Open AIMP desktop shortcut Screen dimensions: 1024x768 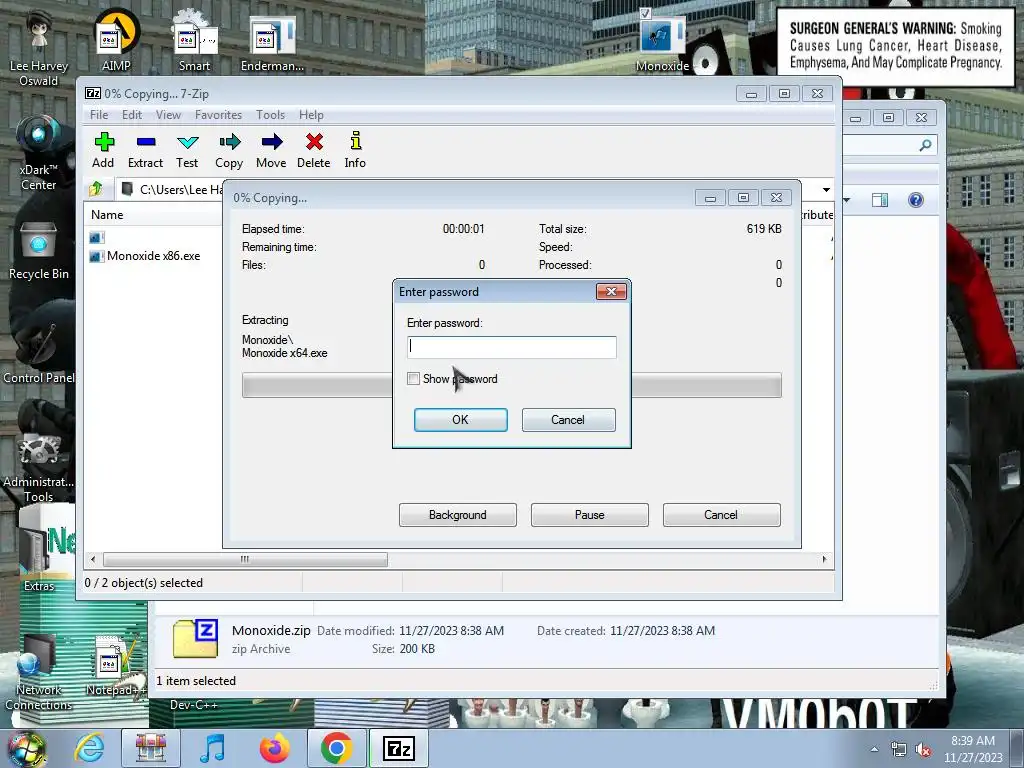116,40
